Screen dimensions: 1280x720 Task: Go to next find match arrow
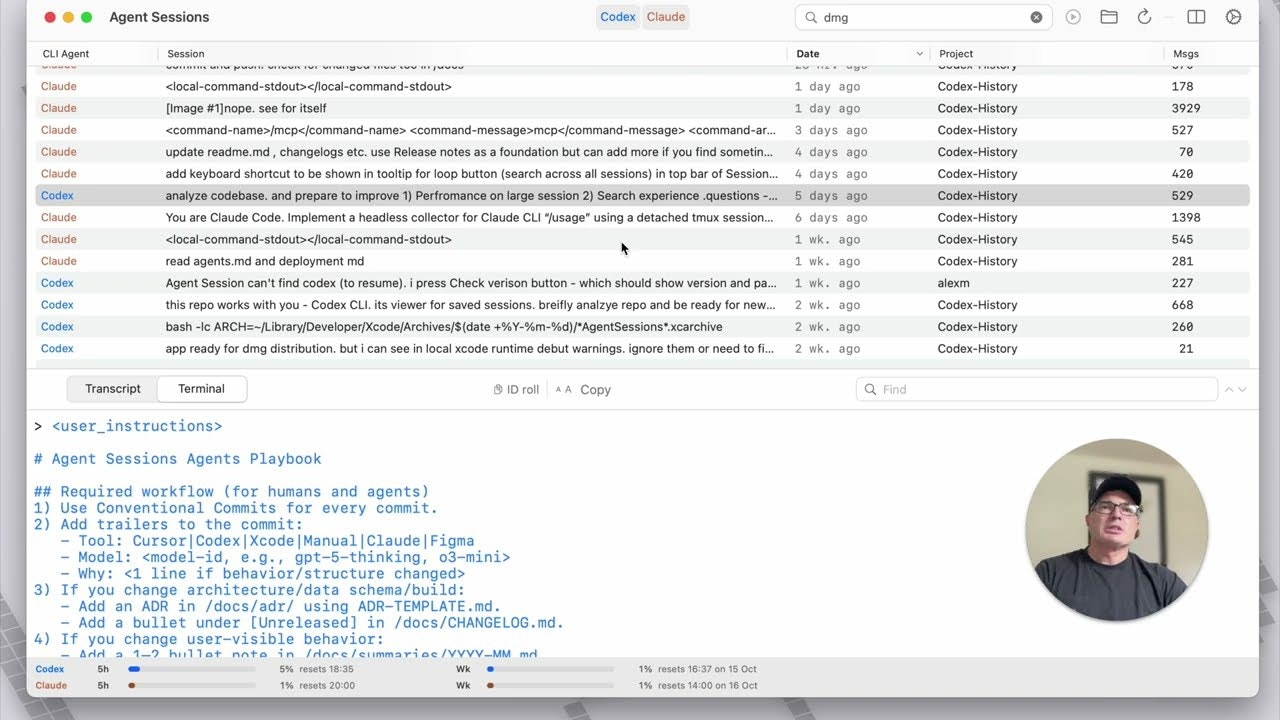[1243, 390]
